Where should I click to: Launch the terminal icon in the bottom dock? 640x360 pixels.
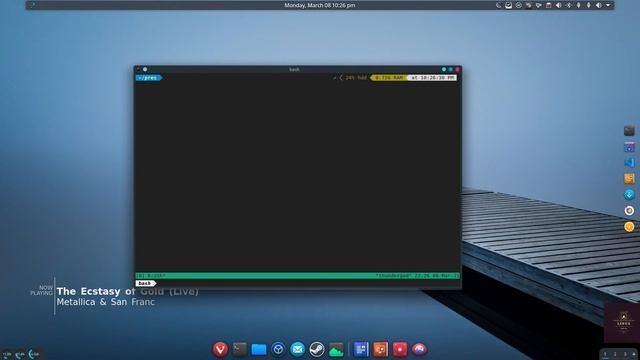(240, 349)
